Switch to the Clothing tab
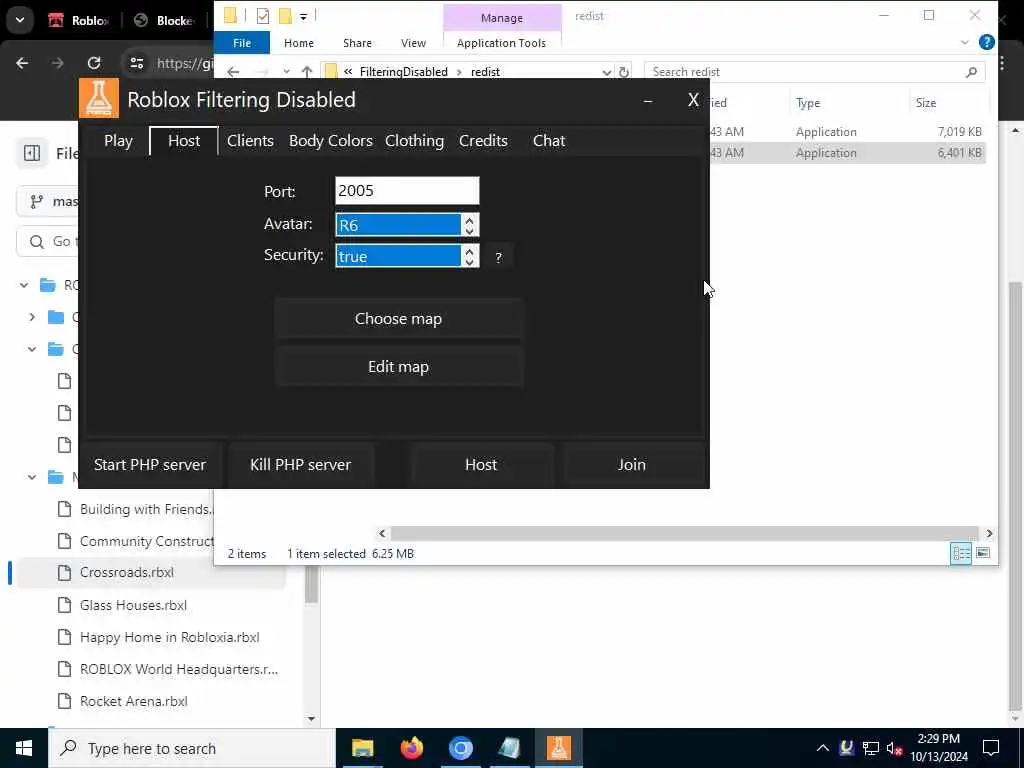 point(414,141)
